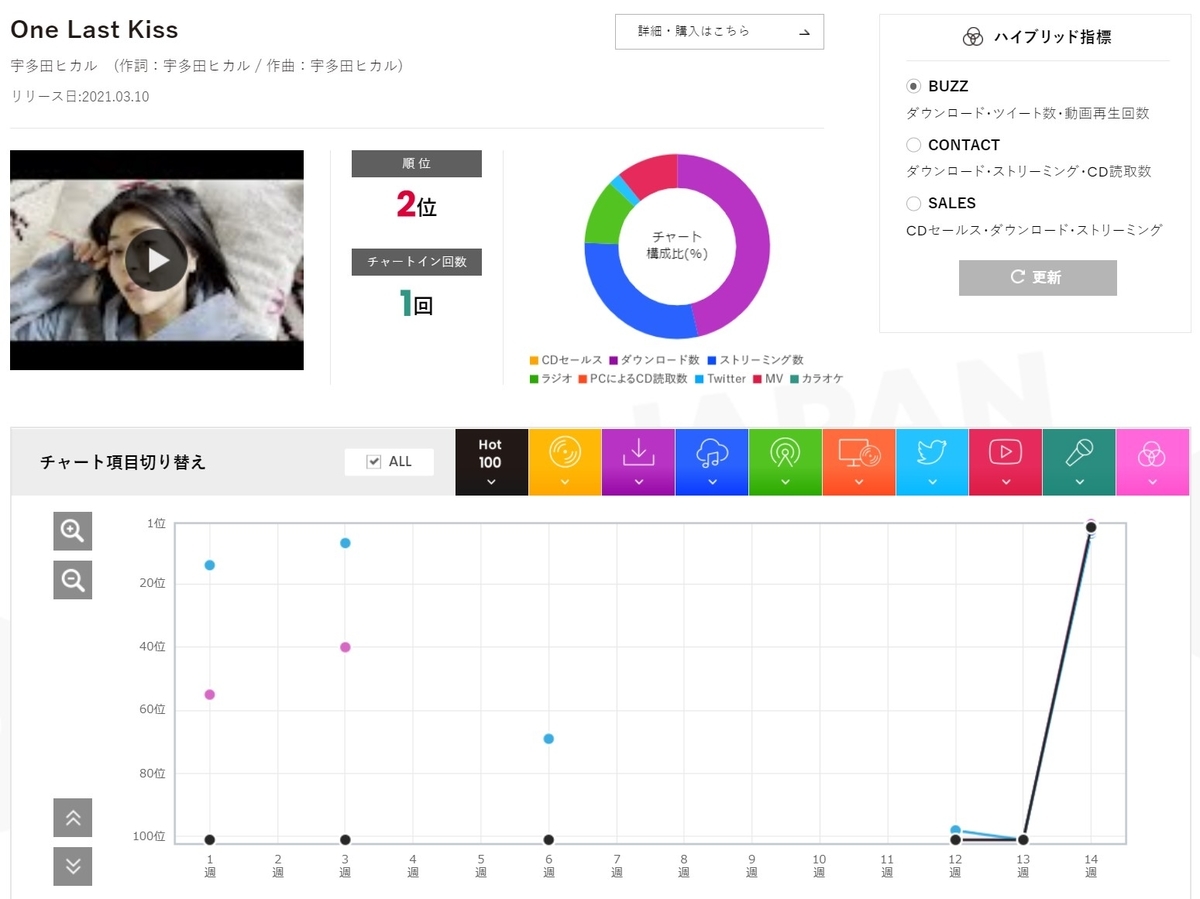Image resolution: width=1200 pixels, height=899 pixels.
Task: Click the ダウンロード数 legend swatch
Action: click(613, 360)
